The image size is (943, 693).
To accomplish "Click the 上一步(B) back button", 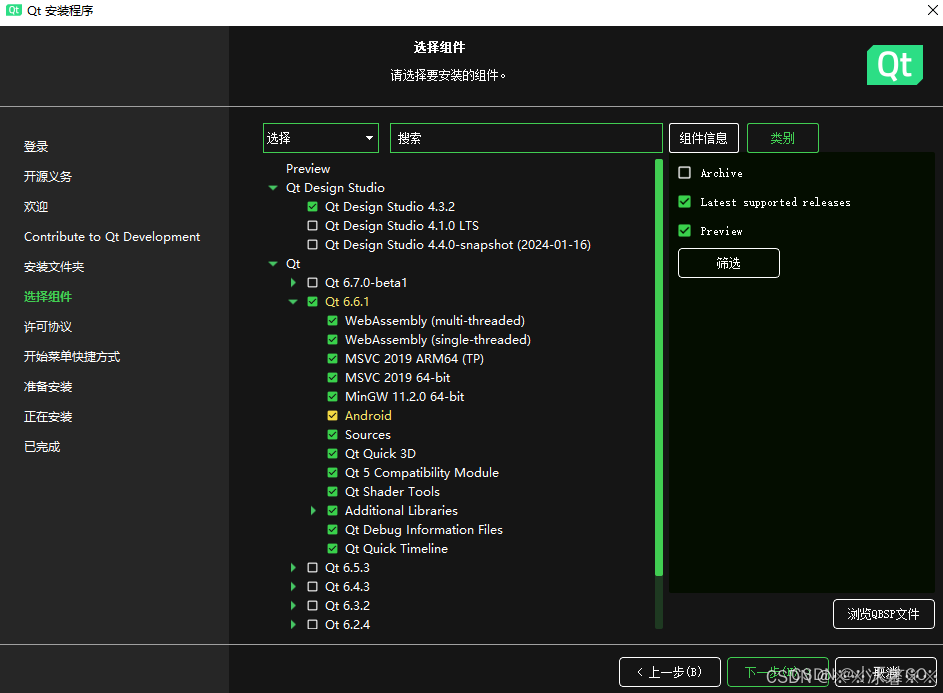I will pyautogui.click(x=669, y=673).
